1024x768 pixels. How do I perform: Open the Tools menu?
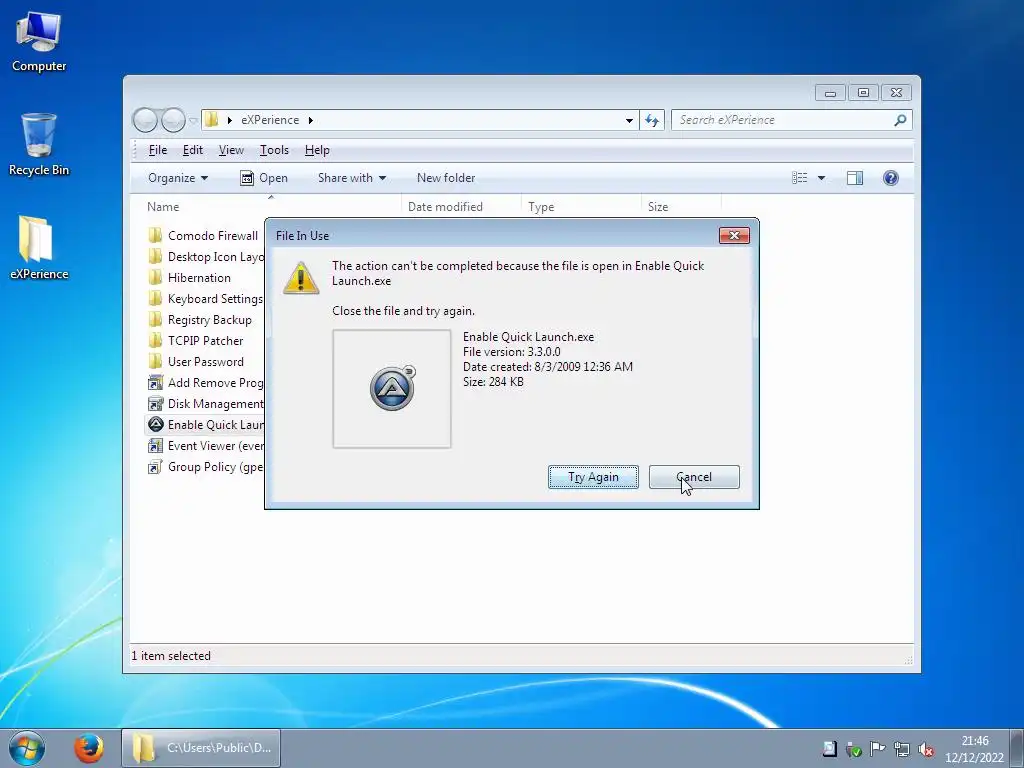pos(274,150)
